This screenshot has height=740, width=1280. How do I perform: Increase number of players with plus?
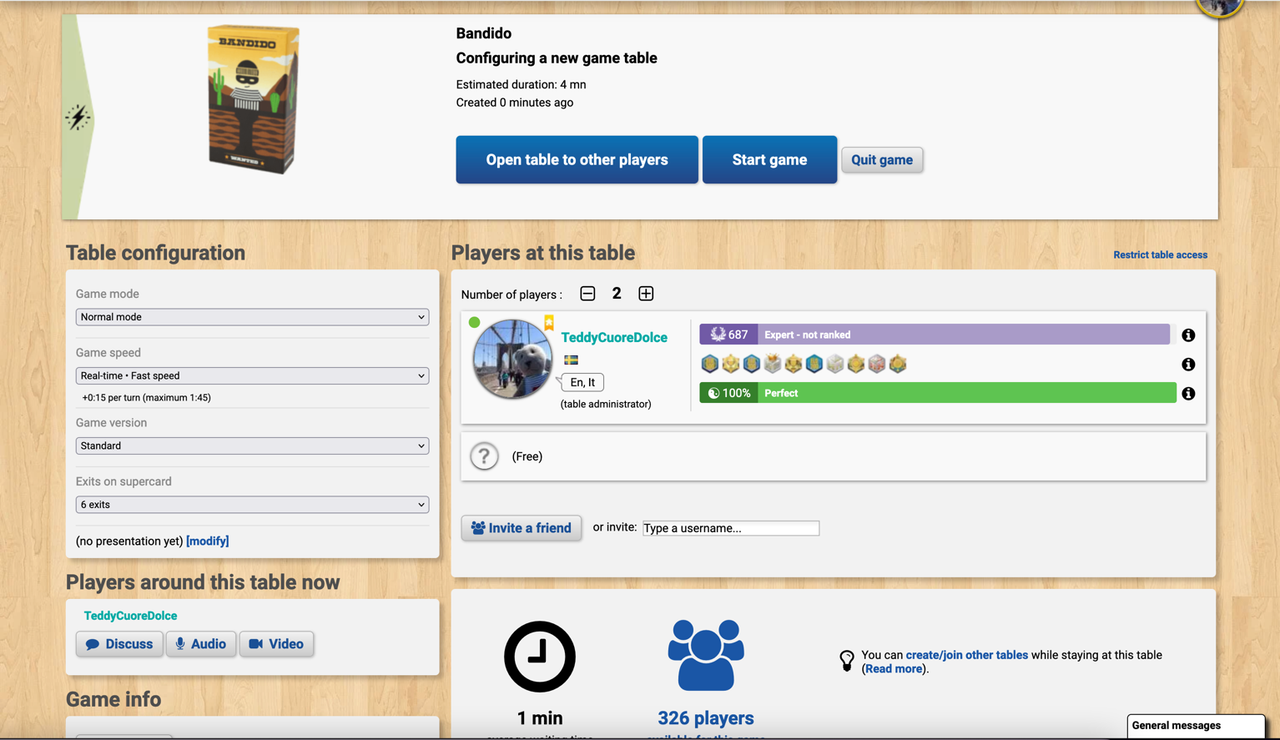646,294
